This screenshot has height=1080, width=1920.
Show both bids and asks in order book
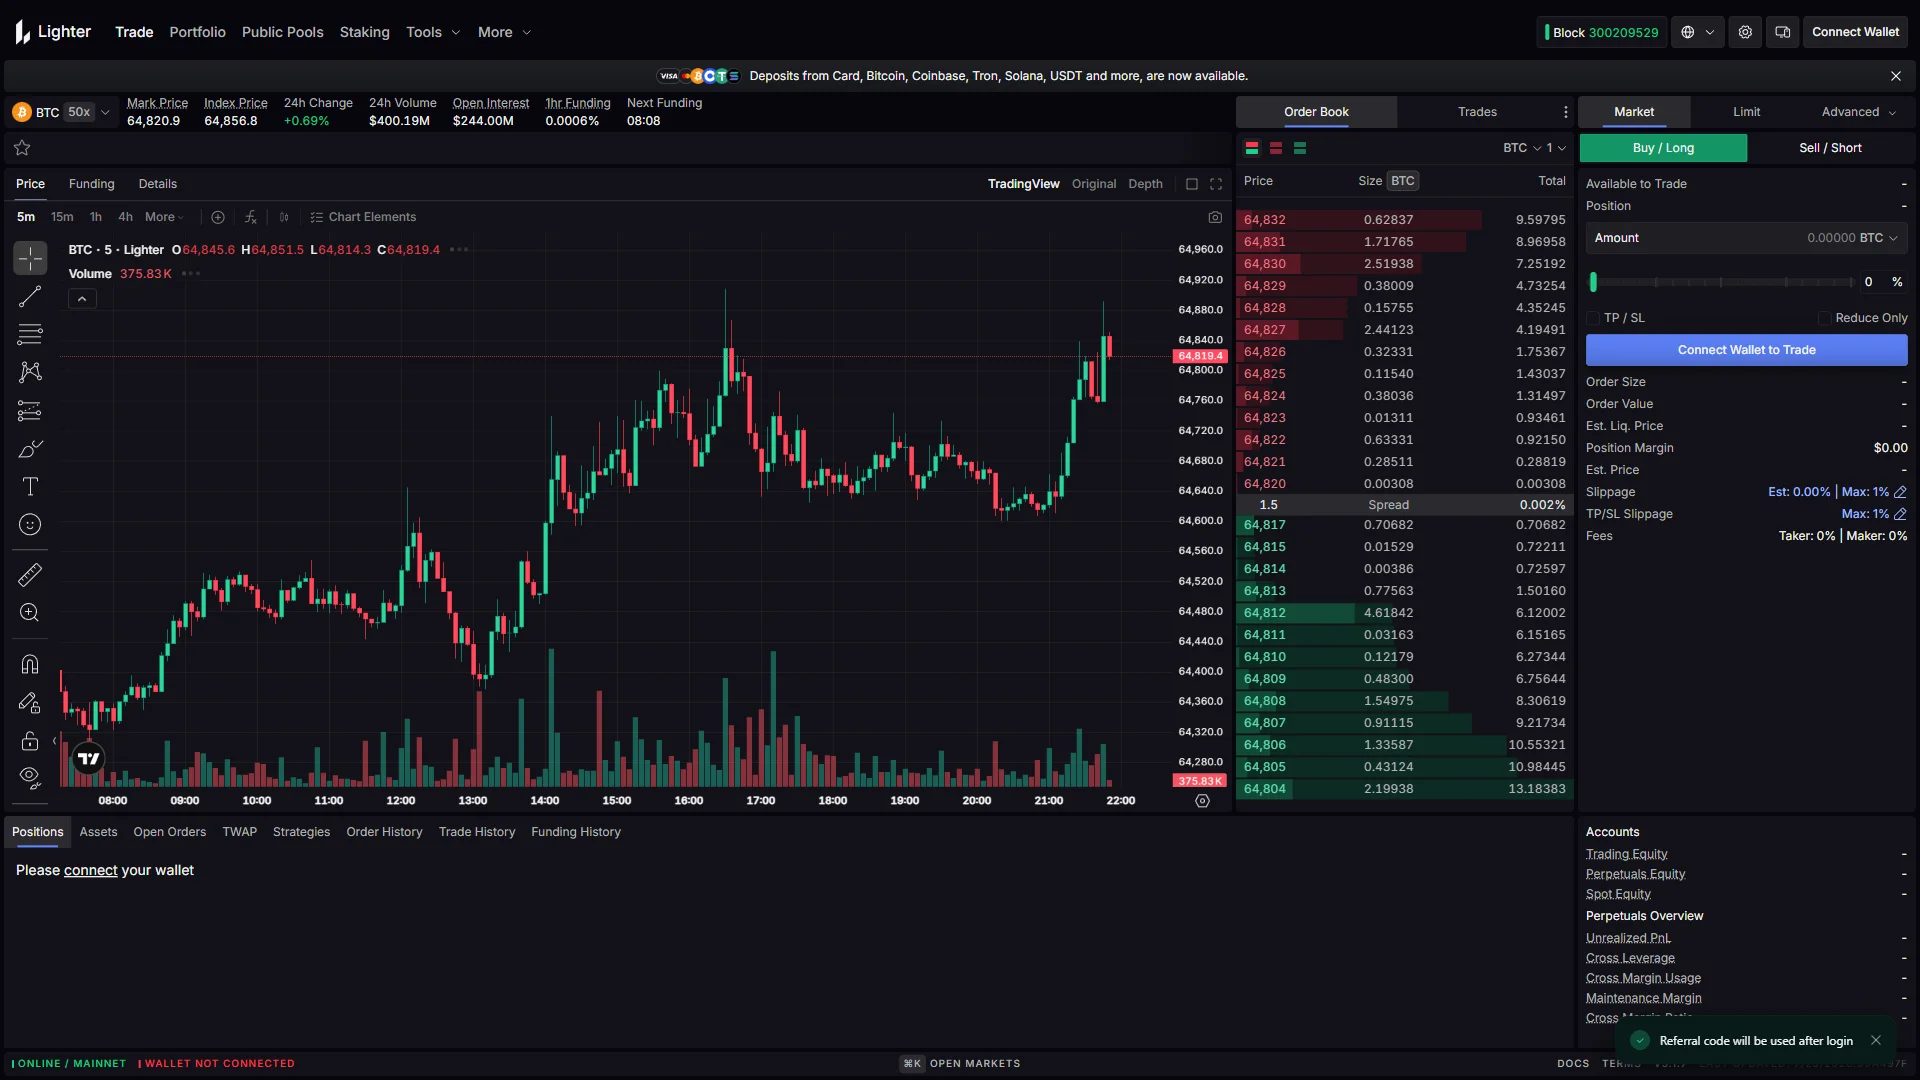point(1252,148)
